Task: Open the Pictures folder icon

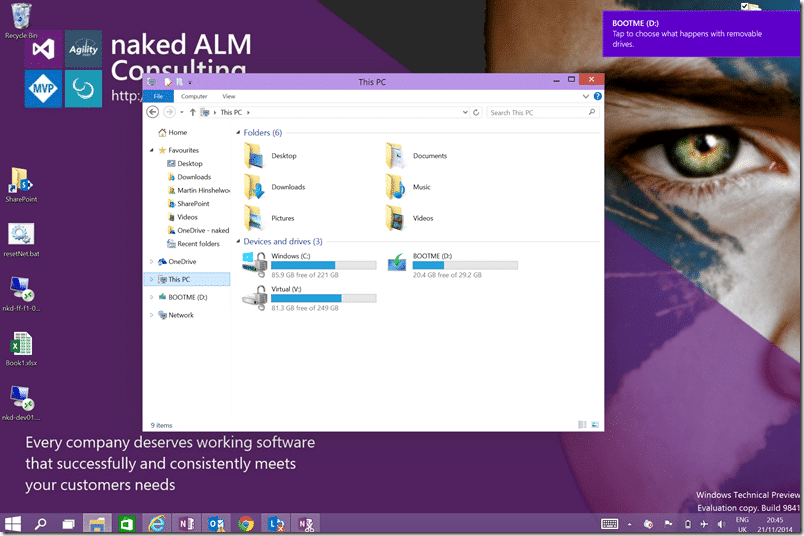Action: 253,218
